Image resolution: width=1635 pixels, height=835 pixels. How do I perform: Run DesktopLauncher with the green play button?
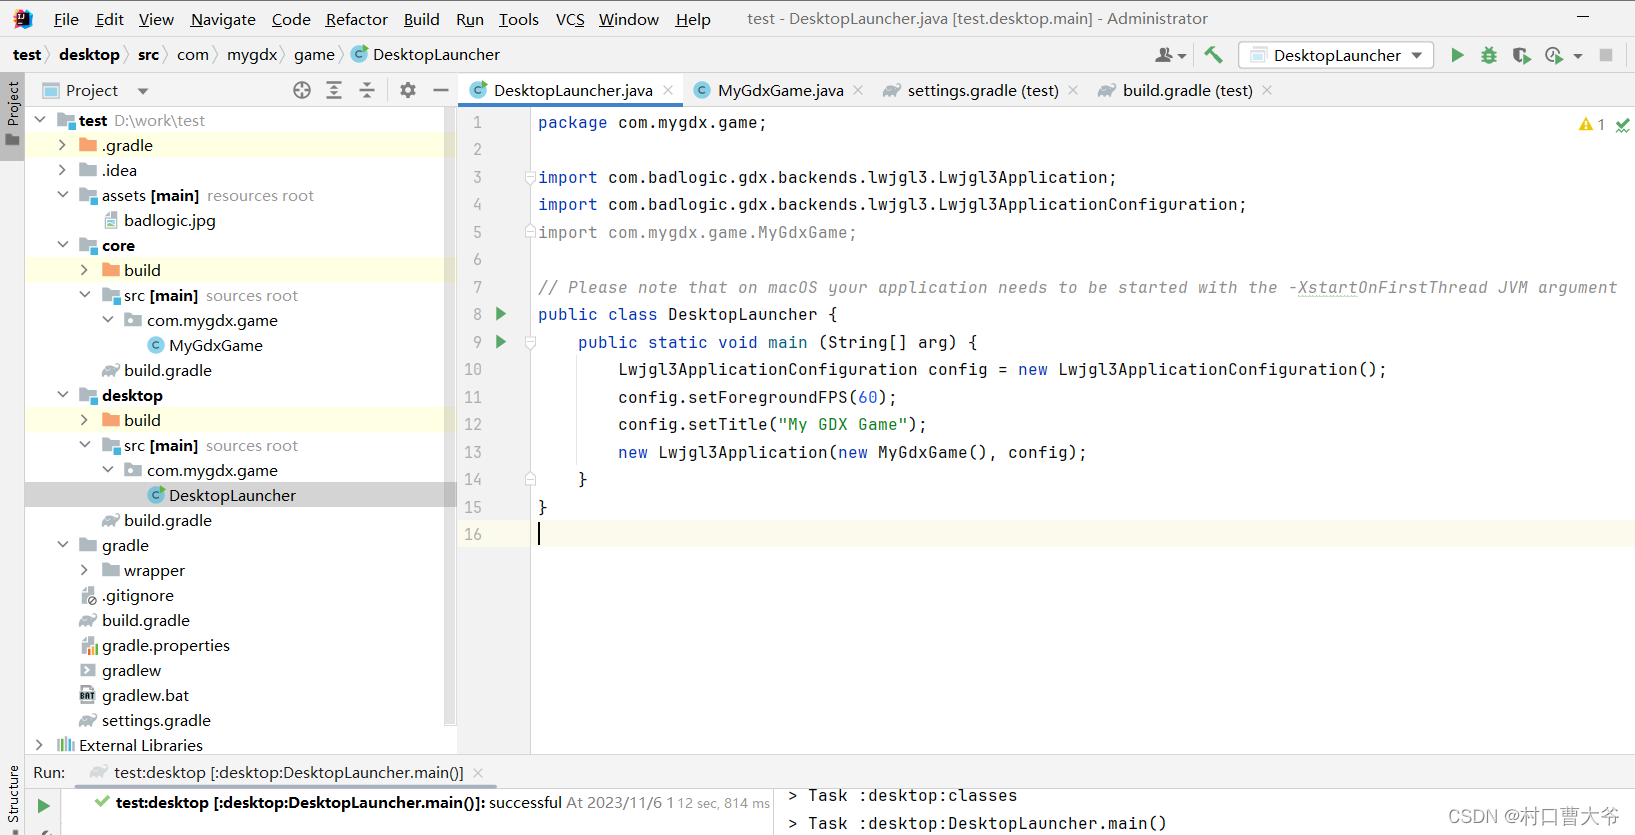1457,55
